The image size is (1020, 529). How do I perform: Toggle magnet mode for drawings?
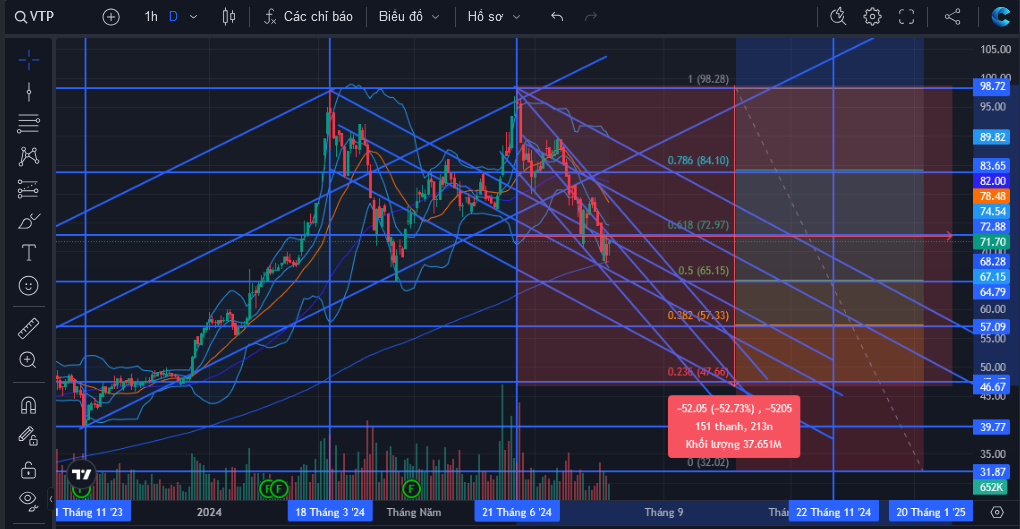click(28, 405)
